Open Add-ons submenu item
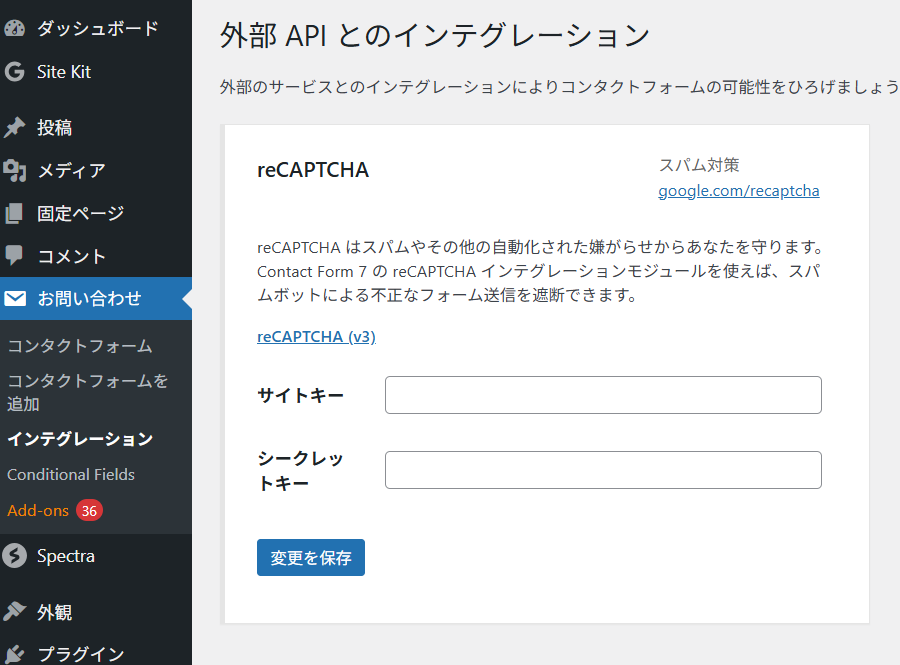900x665 pixels. 38,510
